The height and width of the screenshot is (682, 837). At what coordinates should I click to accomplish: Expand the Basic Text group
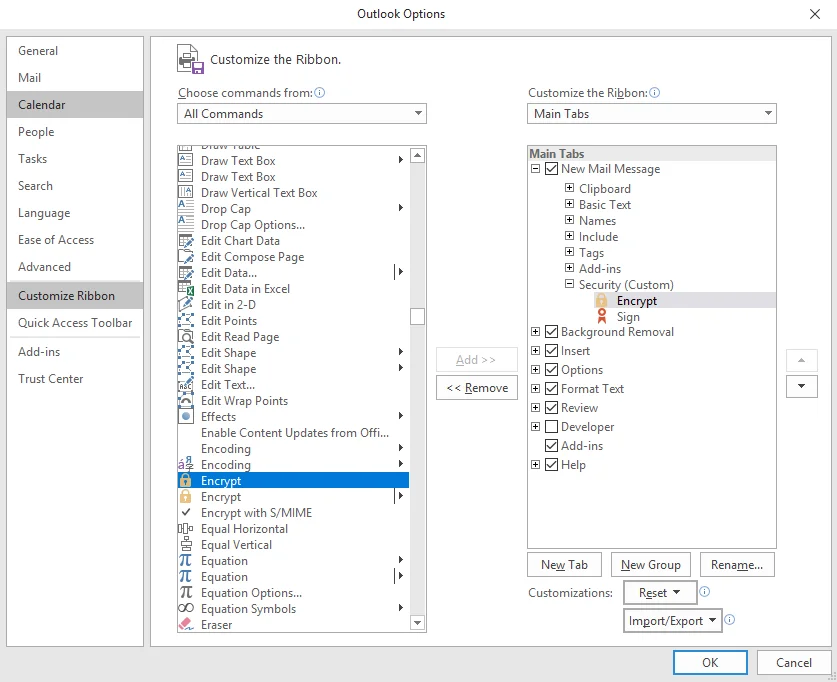(x=570, y=204)
